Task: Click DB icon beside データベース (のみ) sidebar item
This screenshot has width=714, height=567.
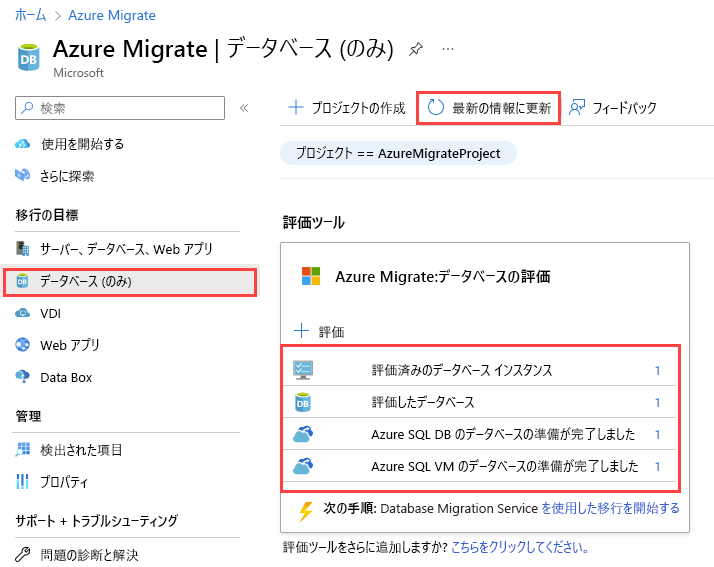Action: pos(22,281)
